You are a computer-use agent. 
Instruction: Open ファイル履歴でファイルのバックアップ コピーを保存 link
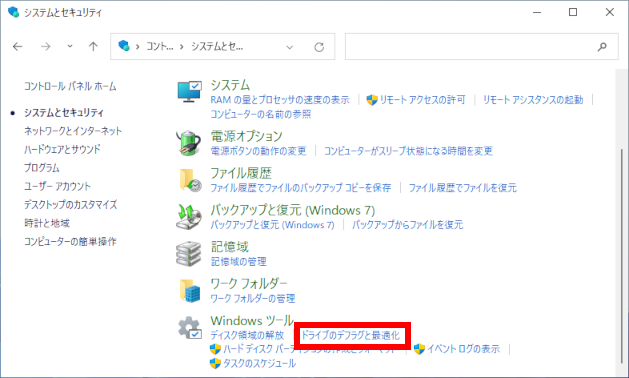point(301,188)
